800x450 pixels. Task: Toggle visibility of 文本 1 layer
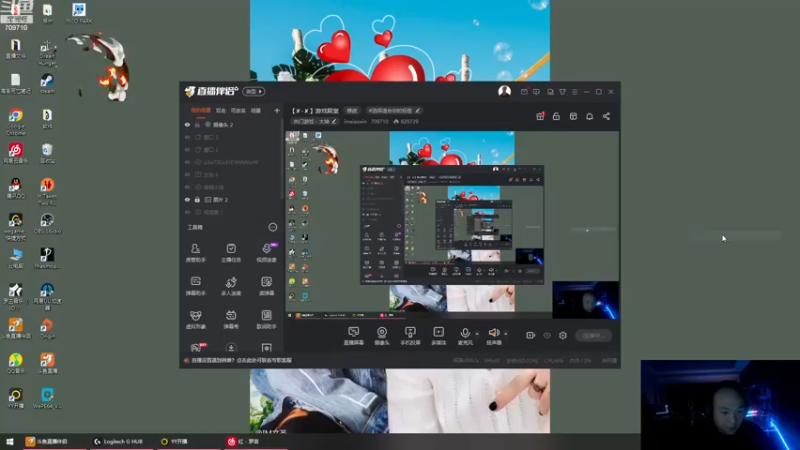point(187,174)
